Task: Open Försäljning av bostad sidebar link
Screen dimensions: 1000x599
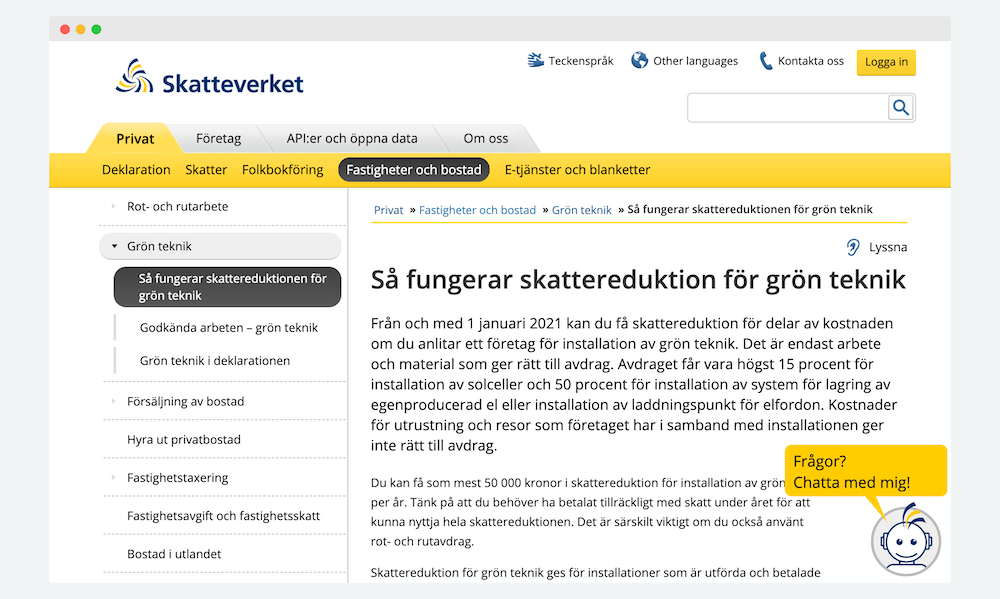Action: [186, 401]
